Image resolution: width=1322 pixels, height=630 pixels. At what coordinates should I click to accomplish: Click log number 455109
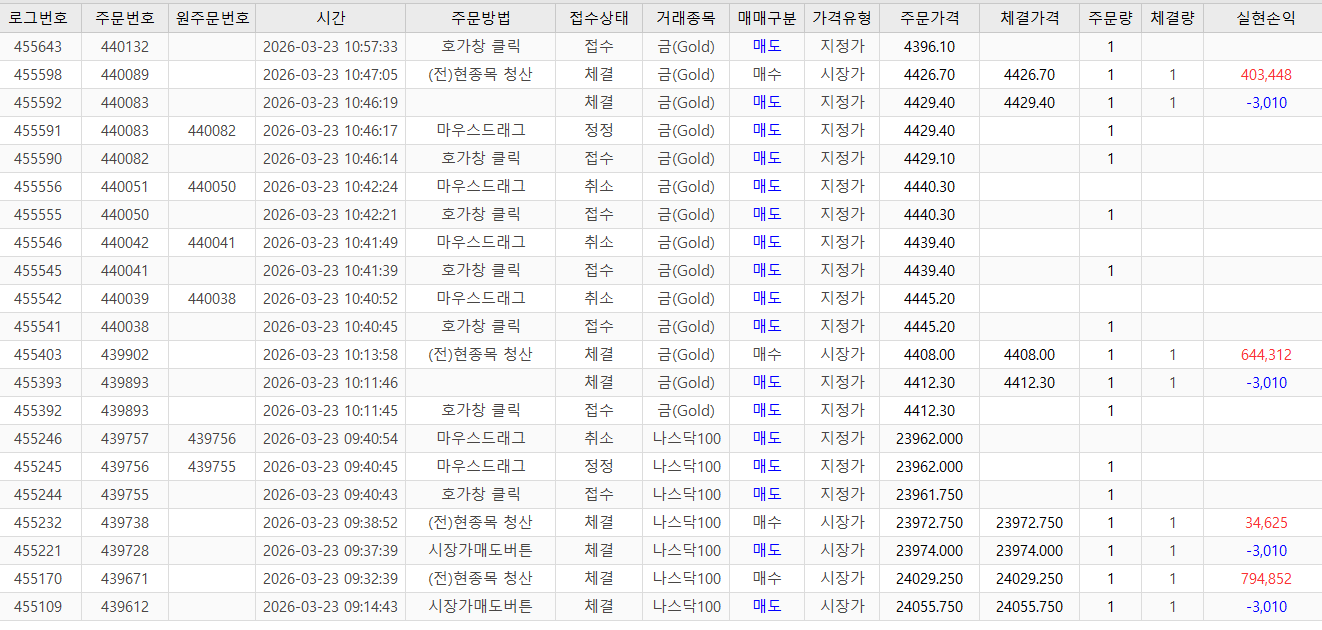point(38,607)
